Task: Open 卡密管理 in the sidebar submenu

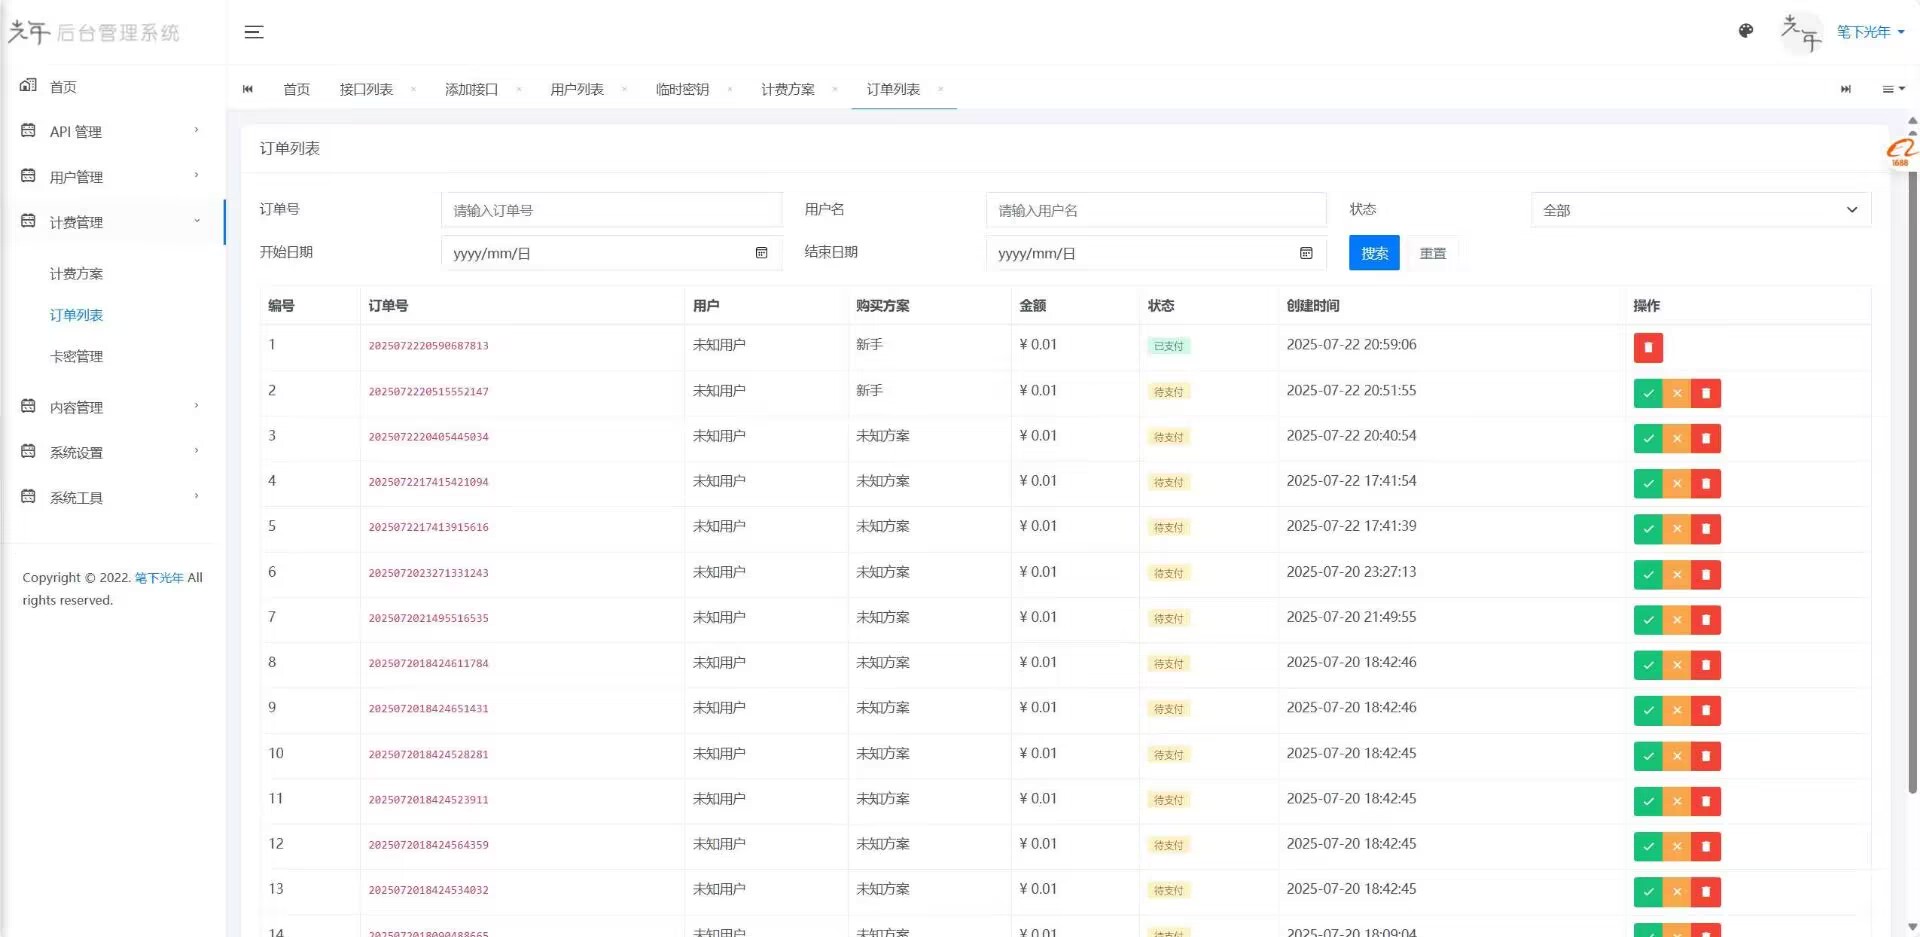Action: pyautogui.click(x=76, y=356)
